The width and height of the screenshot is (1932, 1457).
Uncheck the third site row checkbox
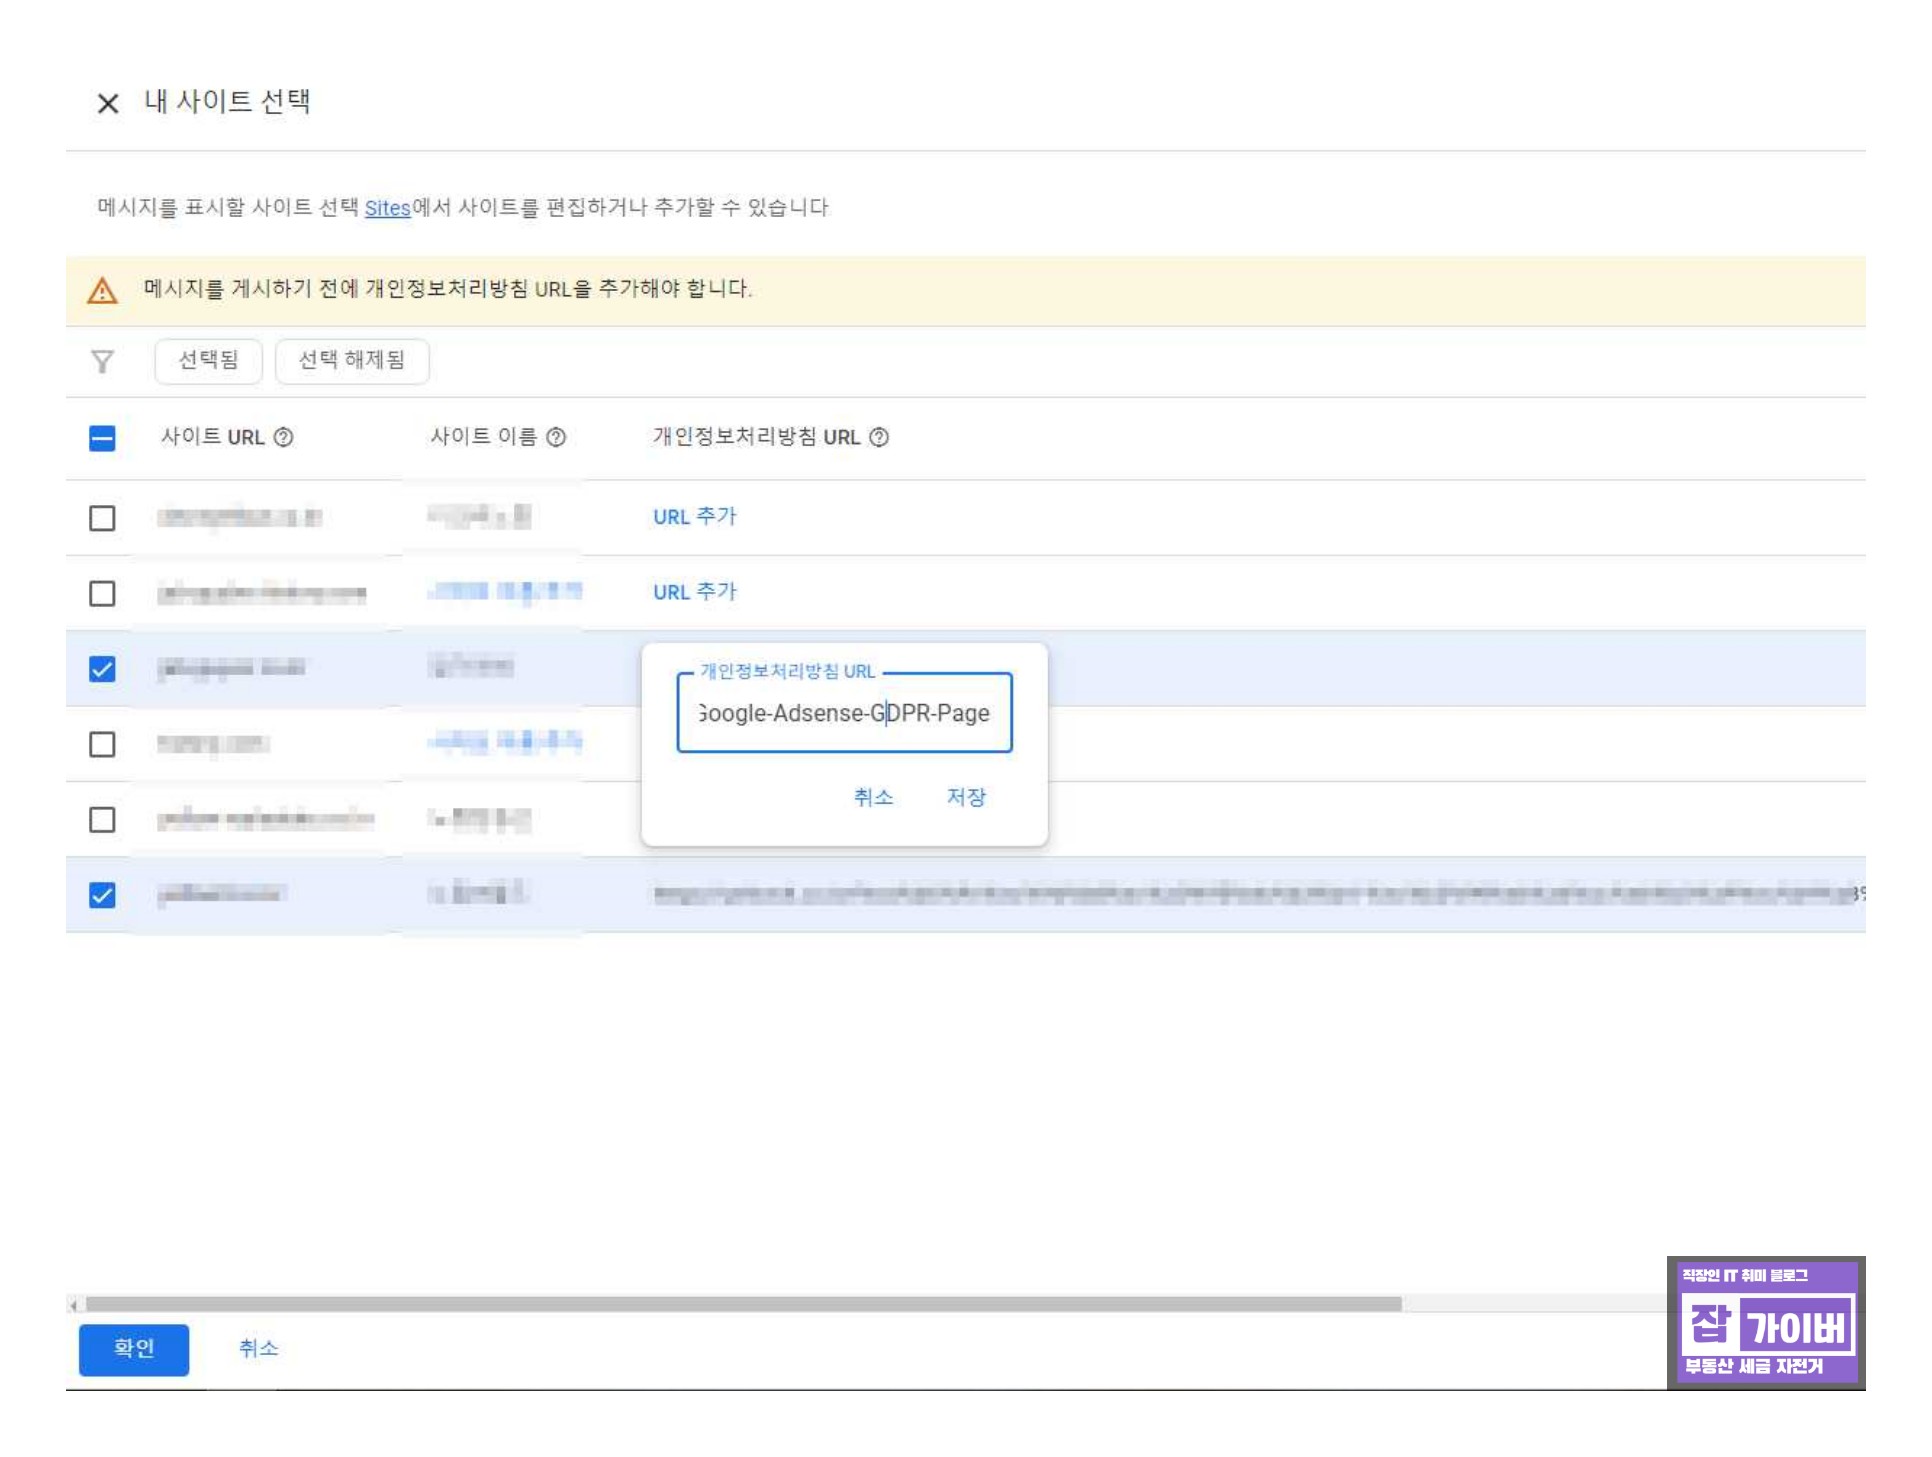(102, 669)
